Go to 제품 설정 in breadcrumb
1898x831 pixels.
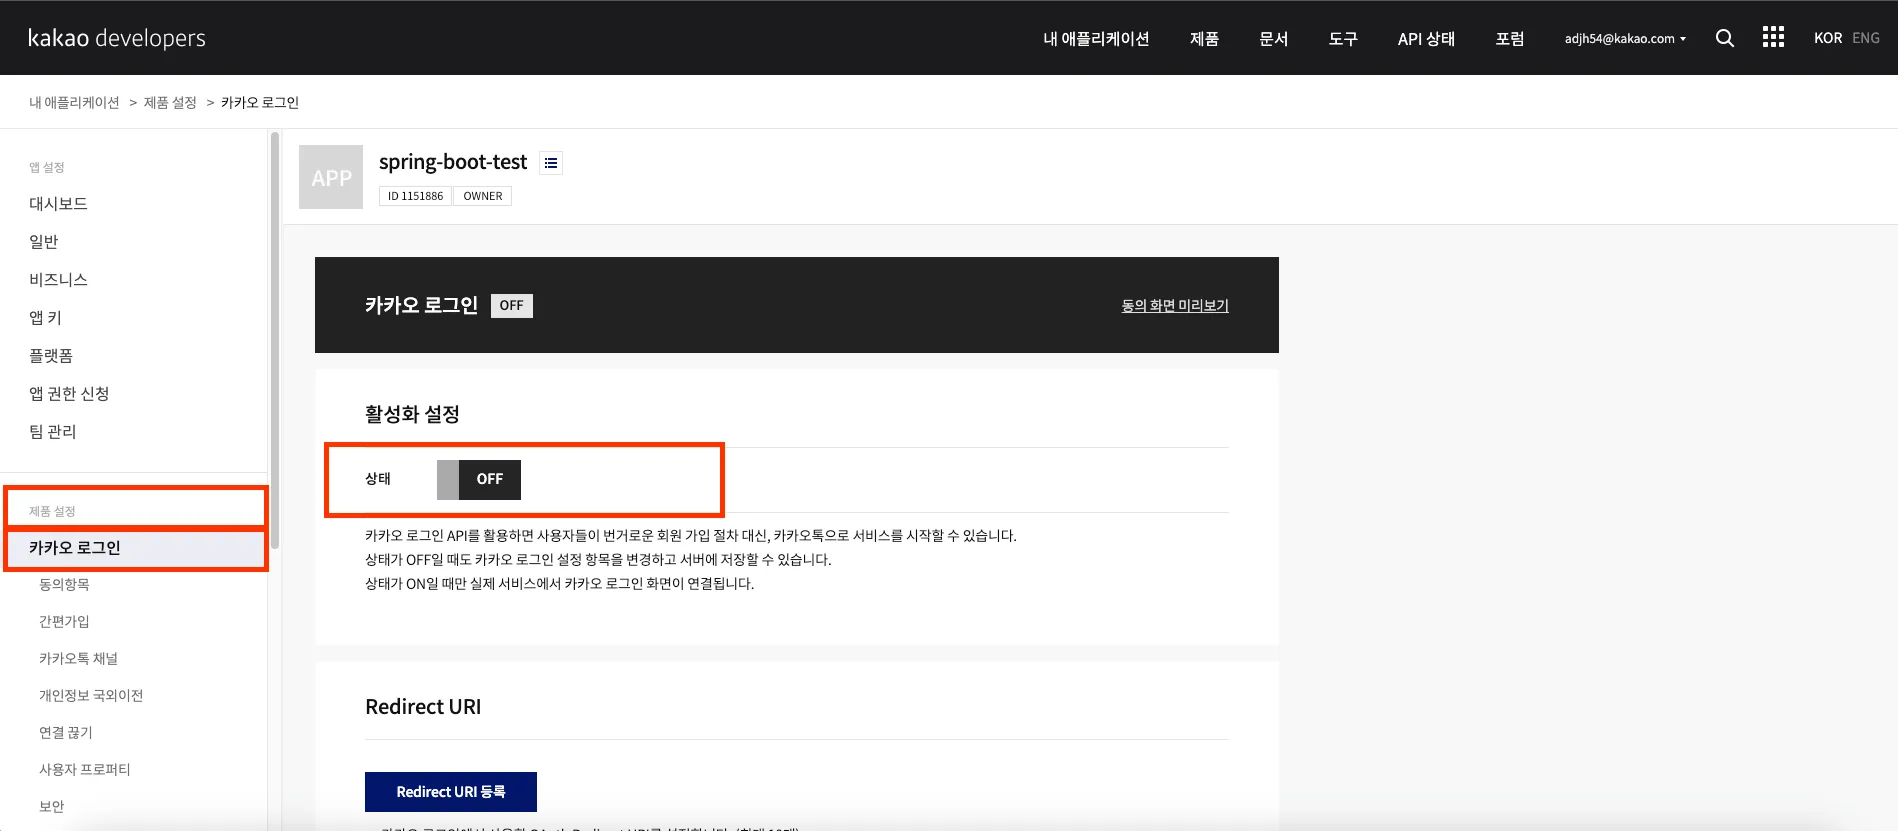tap(170, 102)
